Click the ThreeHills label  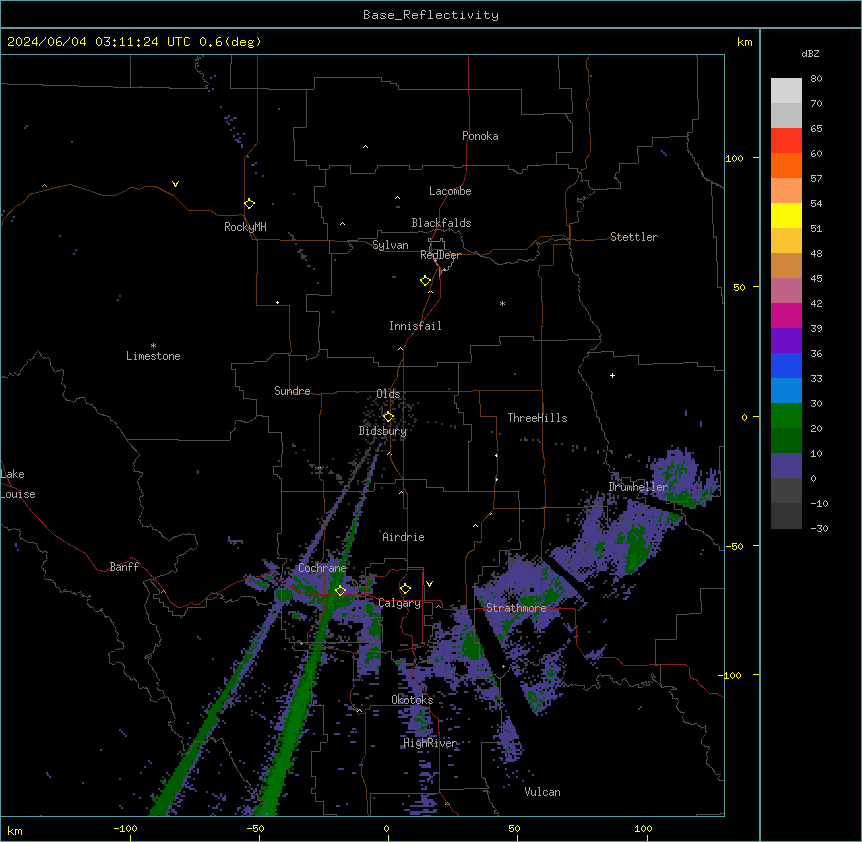[x=537, y=418]
